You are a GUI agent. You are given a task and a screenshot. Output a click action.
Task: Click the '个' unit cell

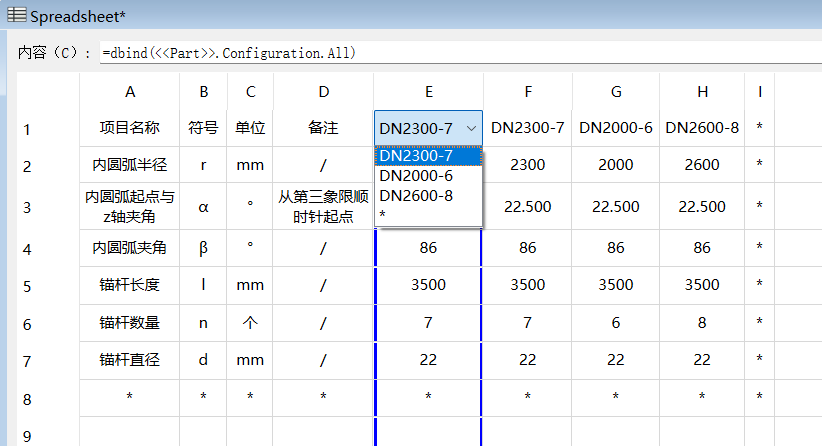pos(250,323)
